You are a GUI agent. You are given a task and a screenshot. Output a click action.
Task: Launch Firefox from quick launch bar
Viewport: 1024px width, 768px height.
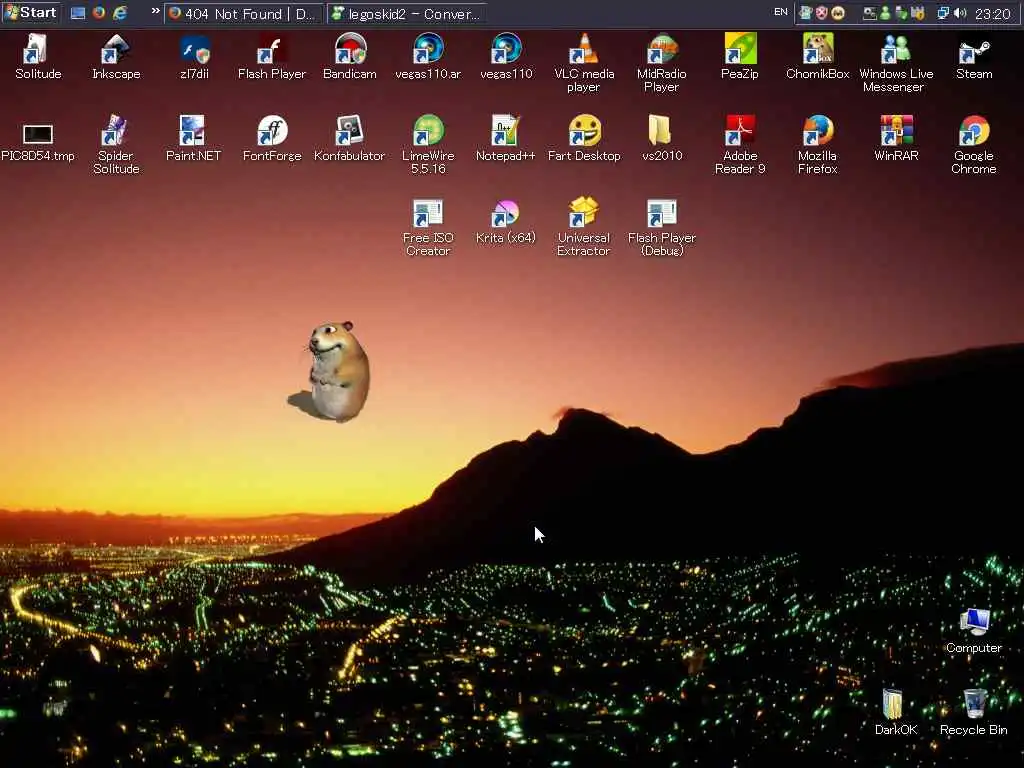99,12
